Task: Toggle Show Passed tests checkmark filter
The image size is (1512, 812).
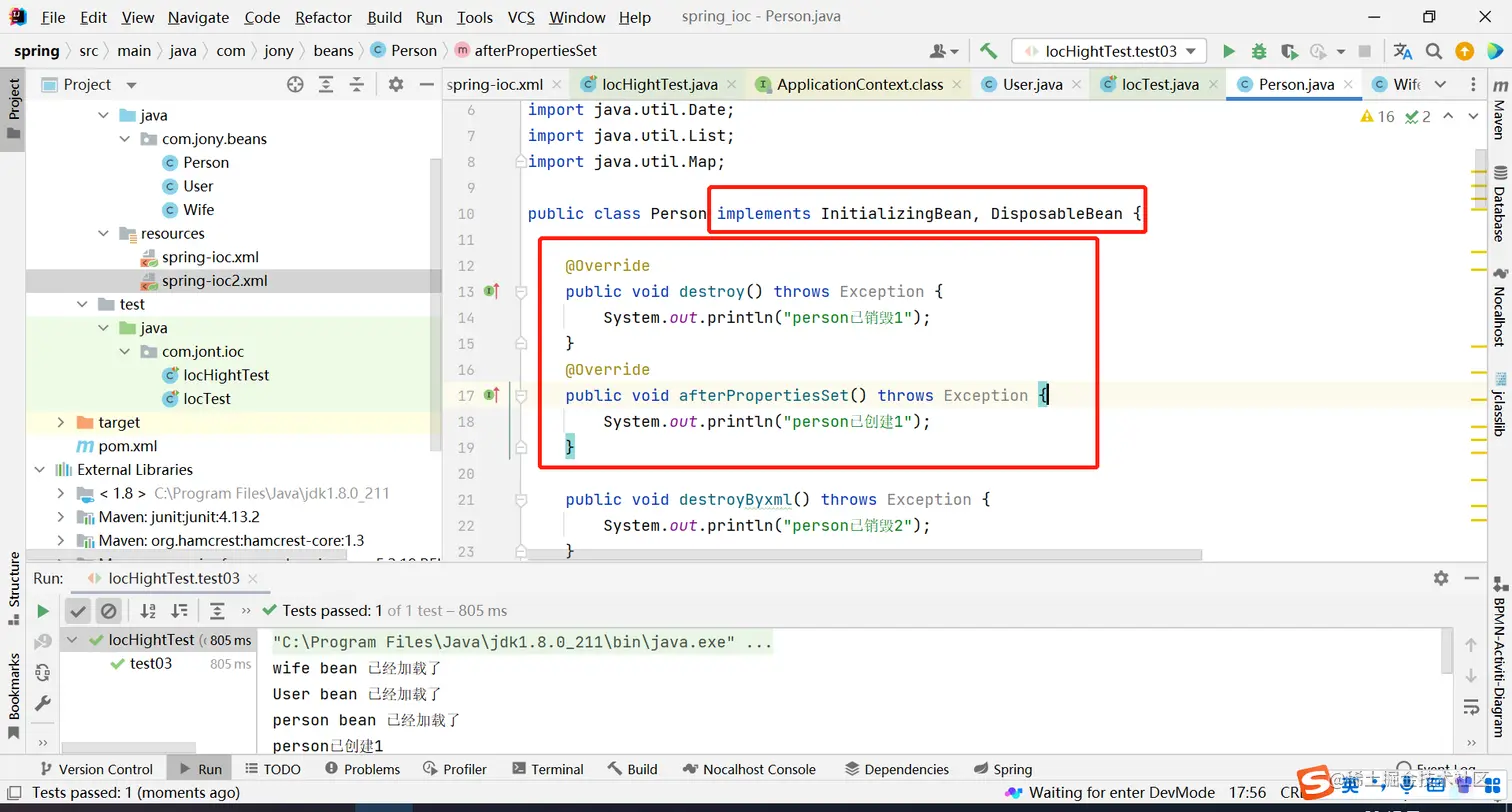Action: [x=78, y=610]
